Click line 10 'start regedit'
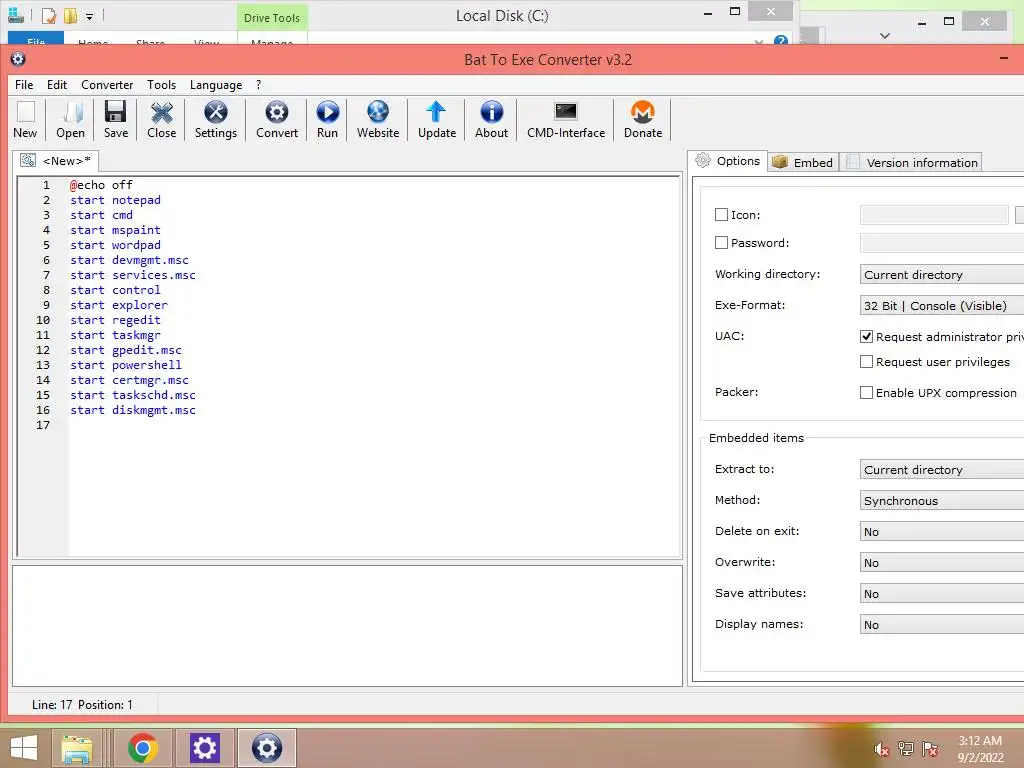 pyautogui.click(x=116, y=320)
